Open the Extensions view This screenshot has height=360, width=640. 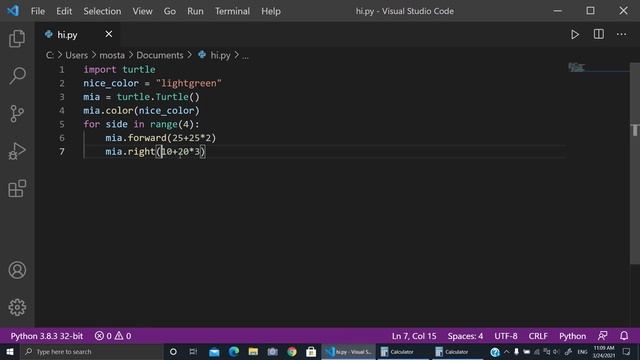17,188
